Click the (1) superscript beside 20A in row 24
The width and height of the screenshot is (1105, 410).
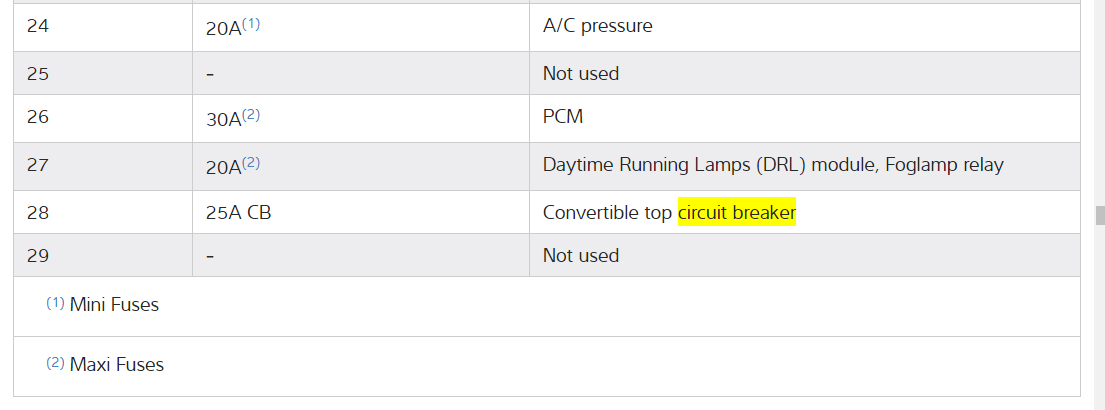(251, 24)
